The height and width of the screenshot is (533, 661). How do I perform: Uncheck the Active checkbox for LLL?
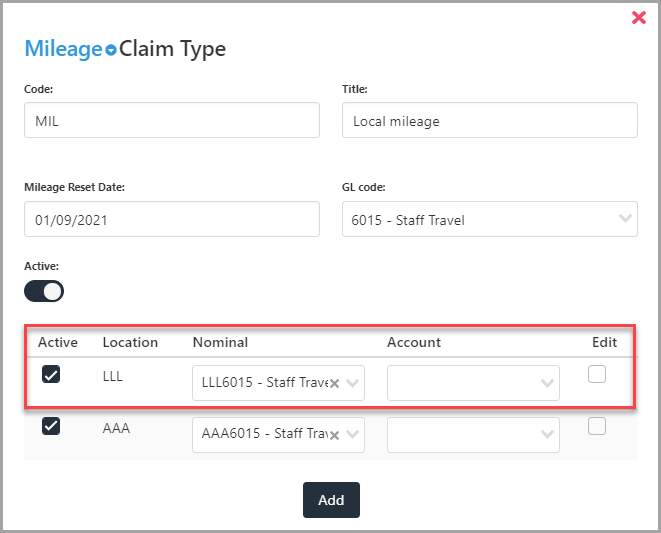coord(51,374)
